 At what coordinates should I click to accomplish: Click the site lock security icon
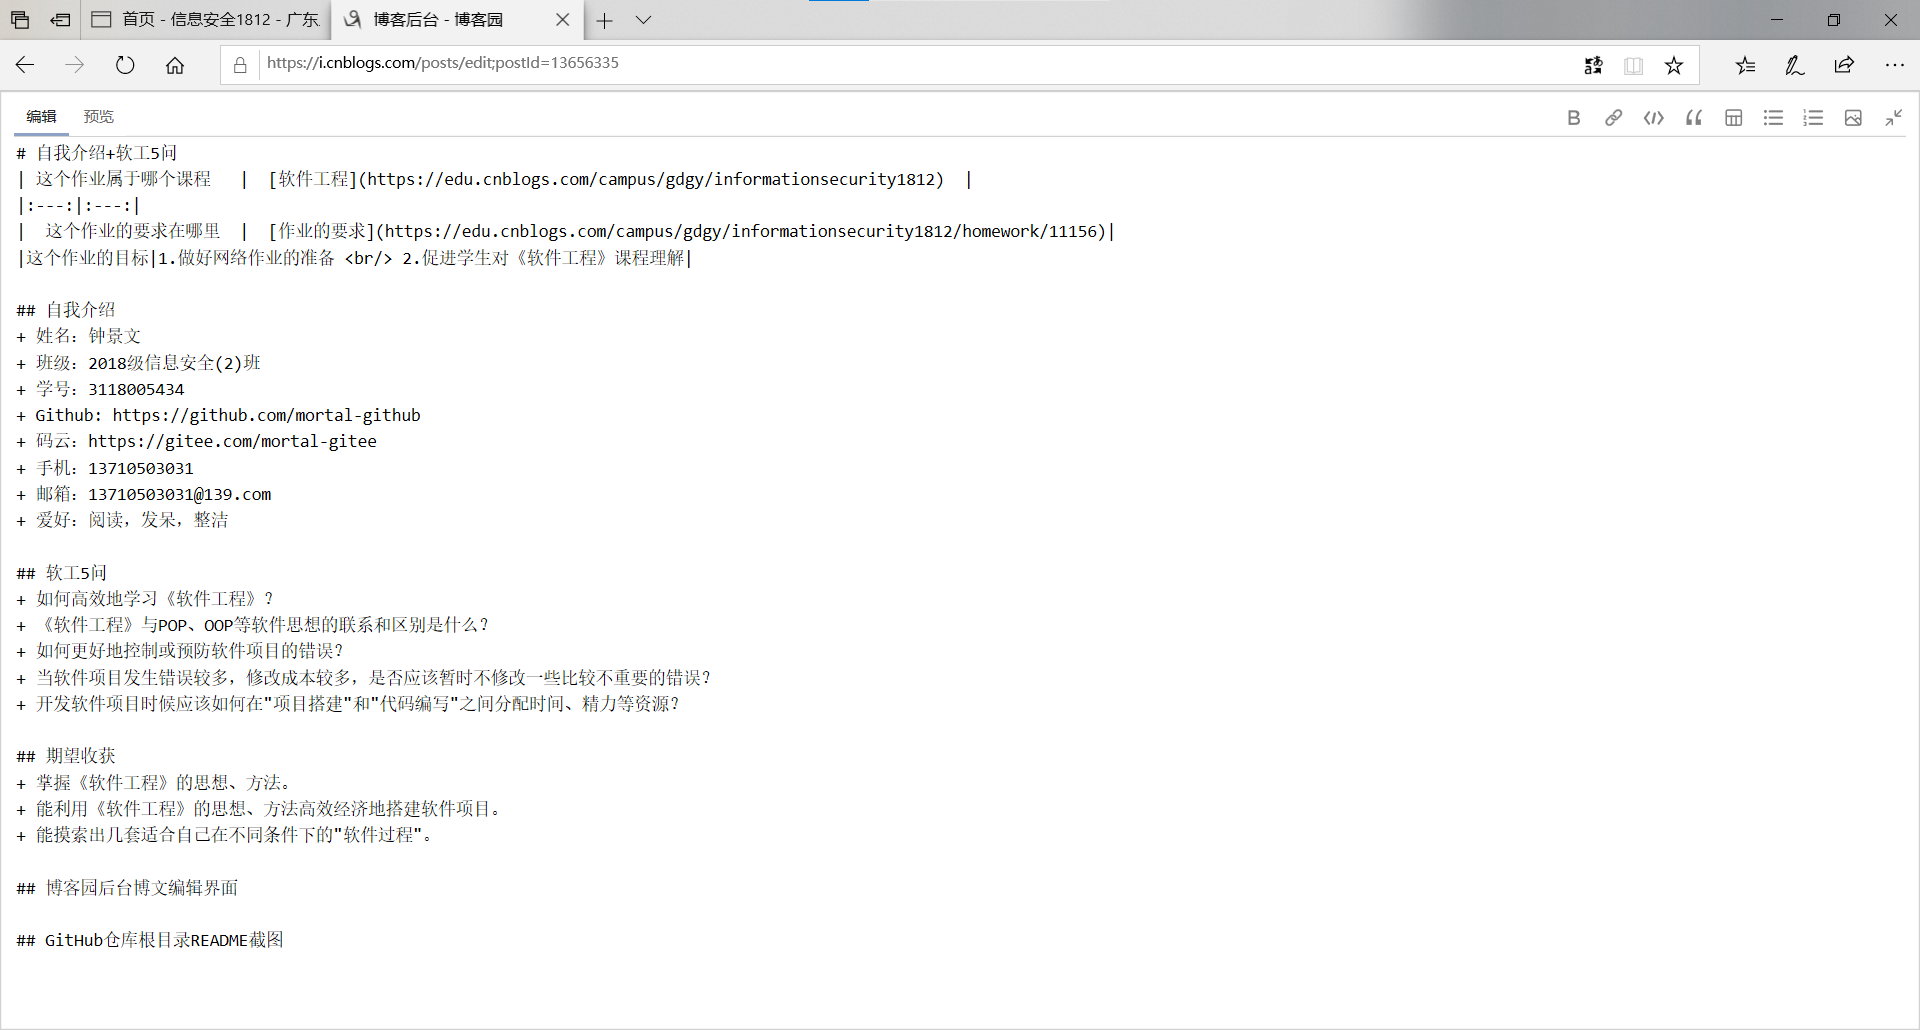coord(240,65)
